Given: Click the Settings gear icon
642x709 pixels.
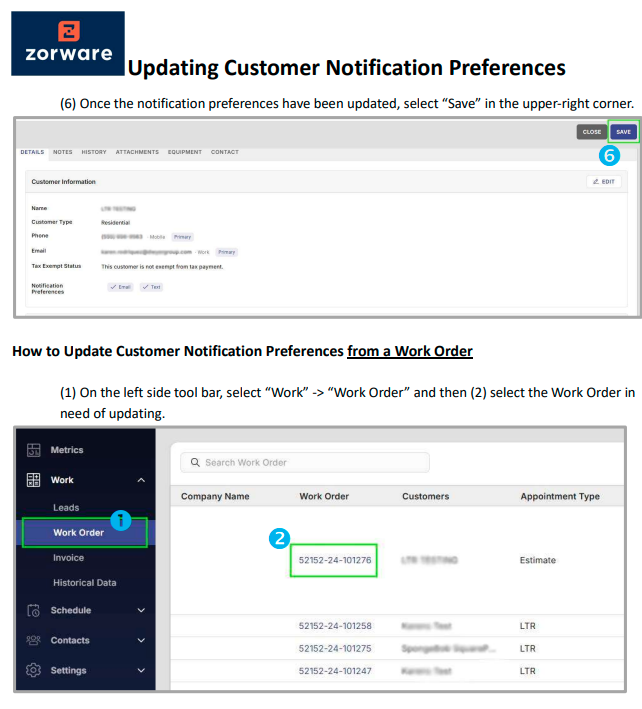Looking at the screenshot, I should (x=33, y=670).
